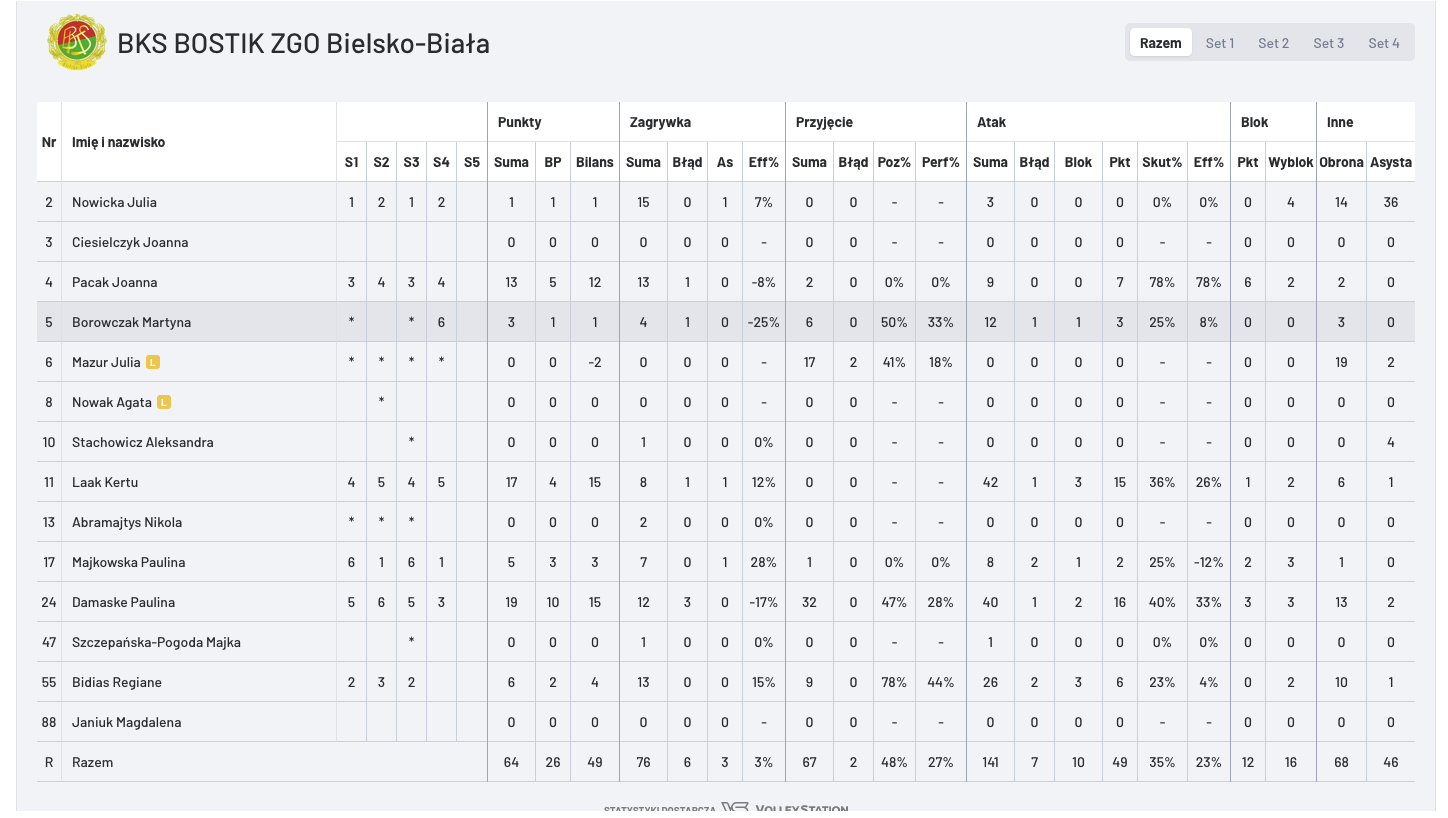Click player name Damaske Paulina
1448x818 pixels.
coord(123,602)
